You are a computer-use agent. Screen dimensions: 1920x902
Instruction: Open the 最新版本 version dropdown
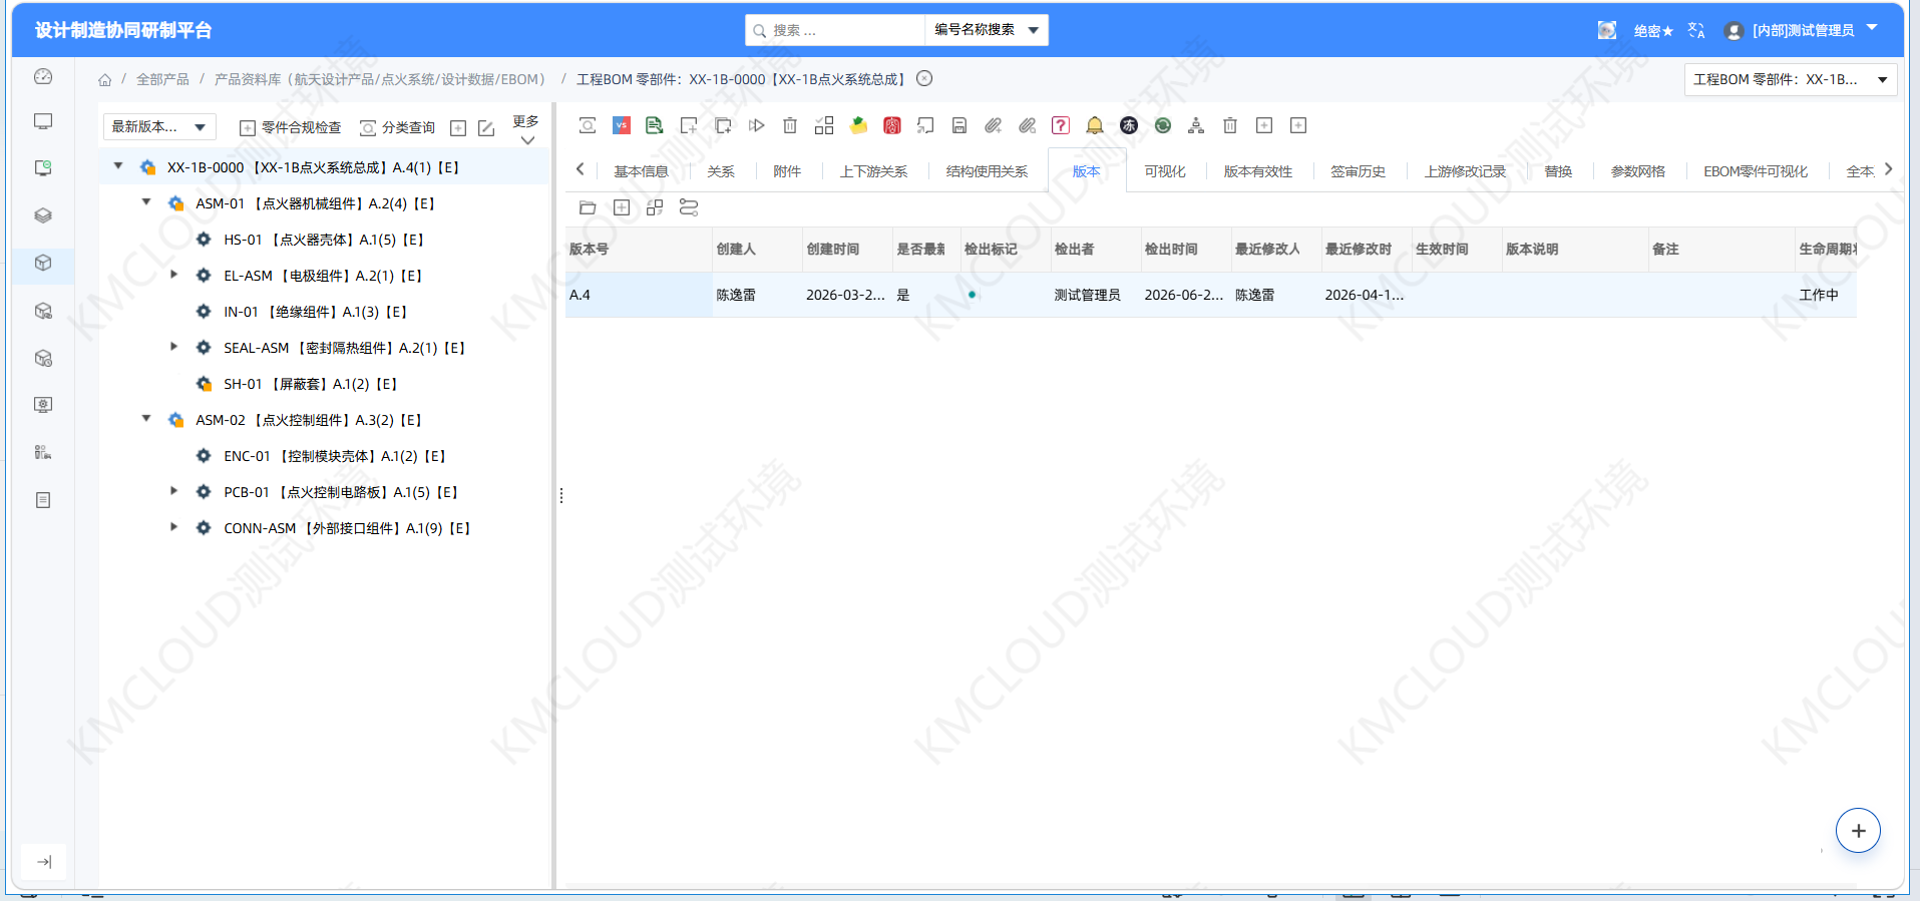(x=159, y=126)
